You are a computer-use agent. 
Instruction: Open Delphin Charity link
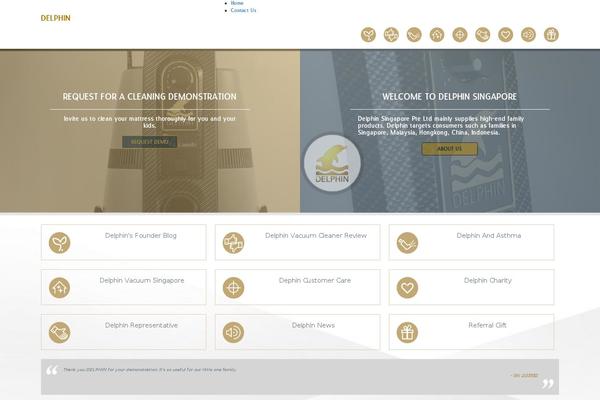pyautogui.click(x=488, y=280)
